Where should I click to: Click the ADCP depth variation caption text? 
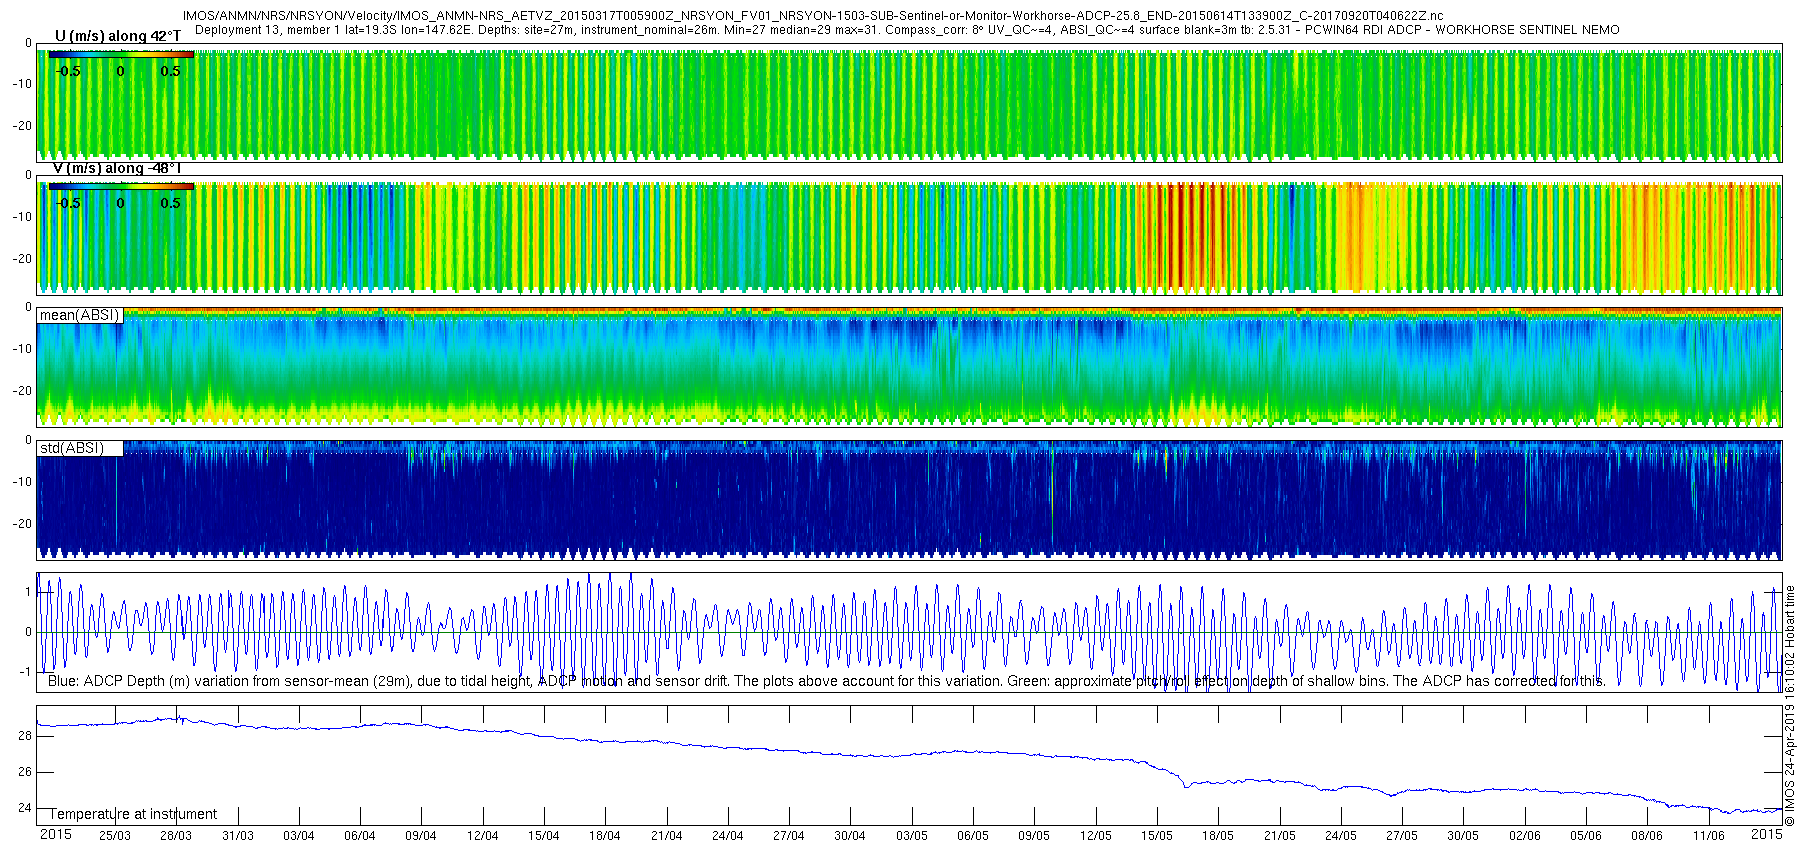827,681
